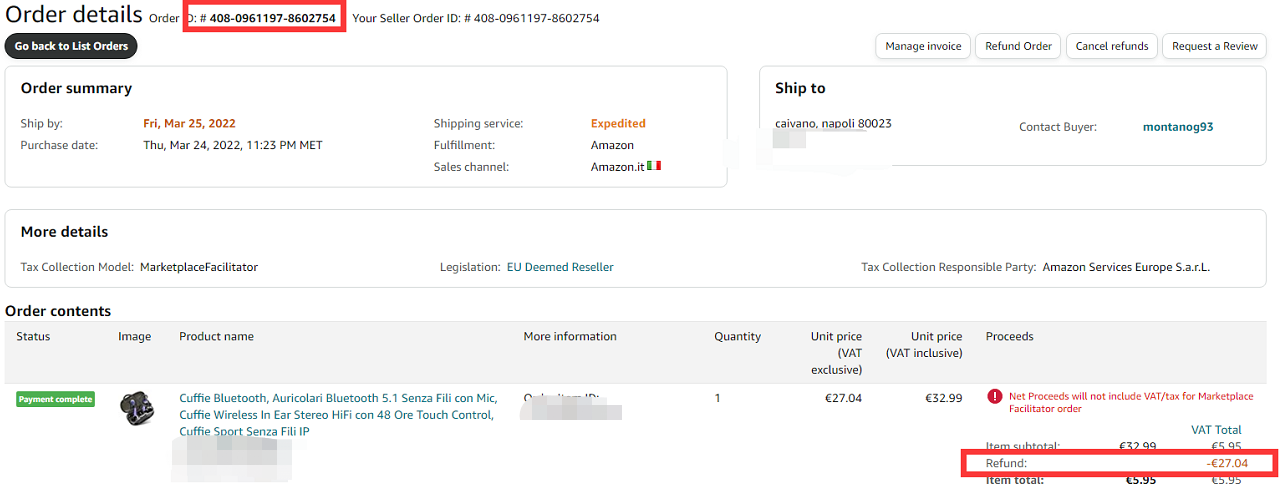Click the Refund Order button
The width and height of the screenshot is (1286, 500).
1018,46
